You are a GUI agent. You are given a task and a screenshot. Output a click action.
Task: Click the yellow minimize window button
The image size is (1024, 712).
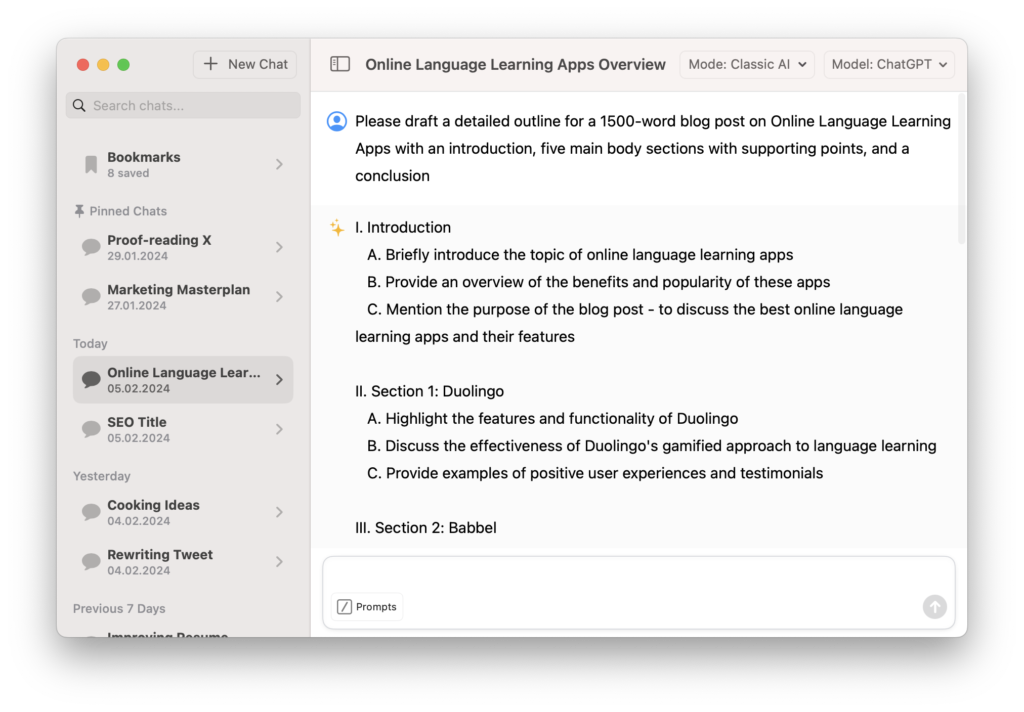tap(103, 65)
